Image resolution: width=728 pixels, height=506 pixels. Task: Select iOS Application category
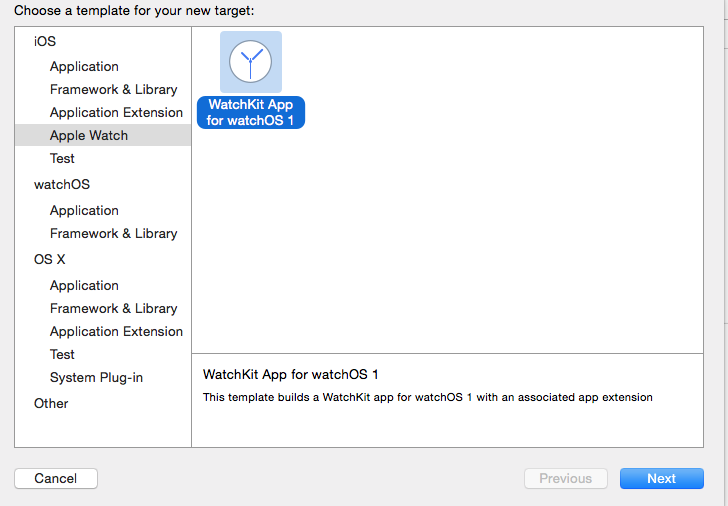[84, 66]
